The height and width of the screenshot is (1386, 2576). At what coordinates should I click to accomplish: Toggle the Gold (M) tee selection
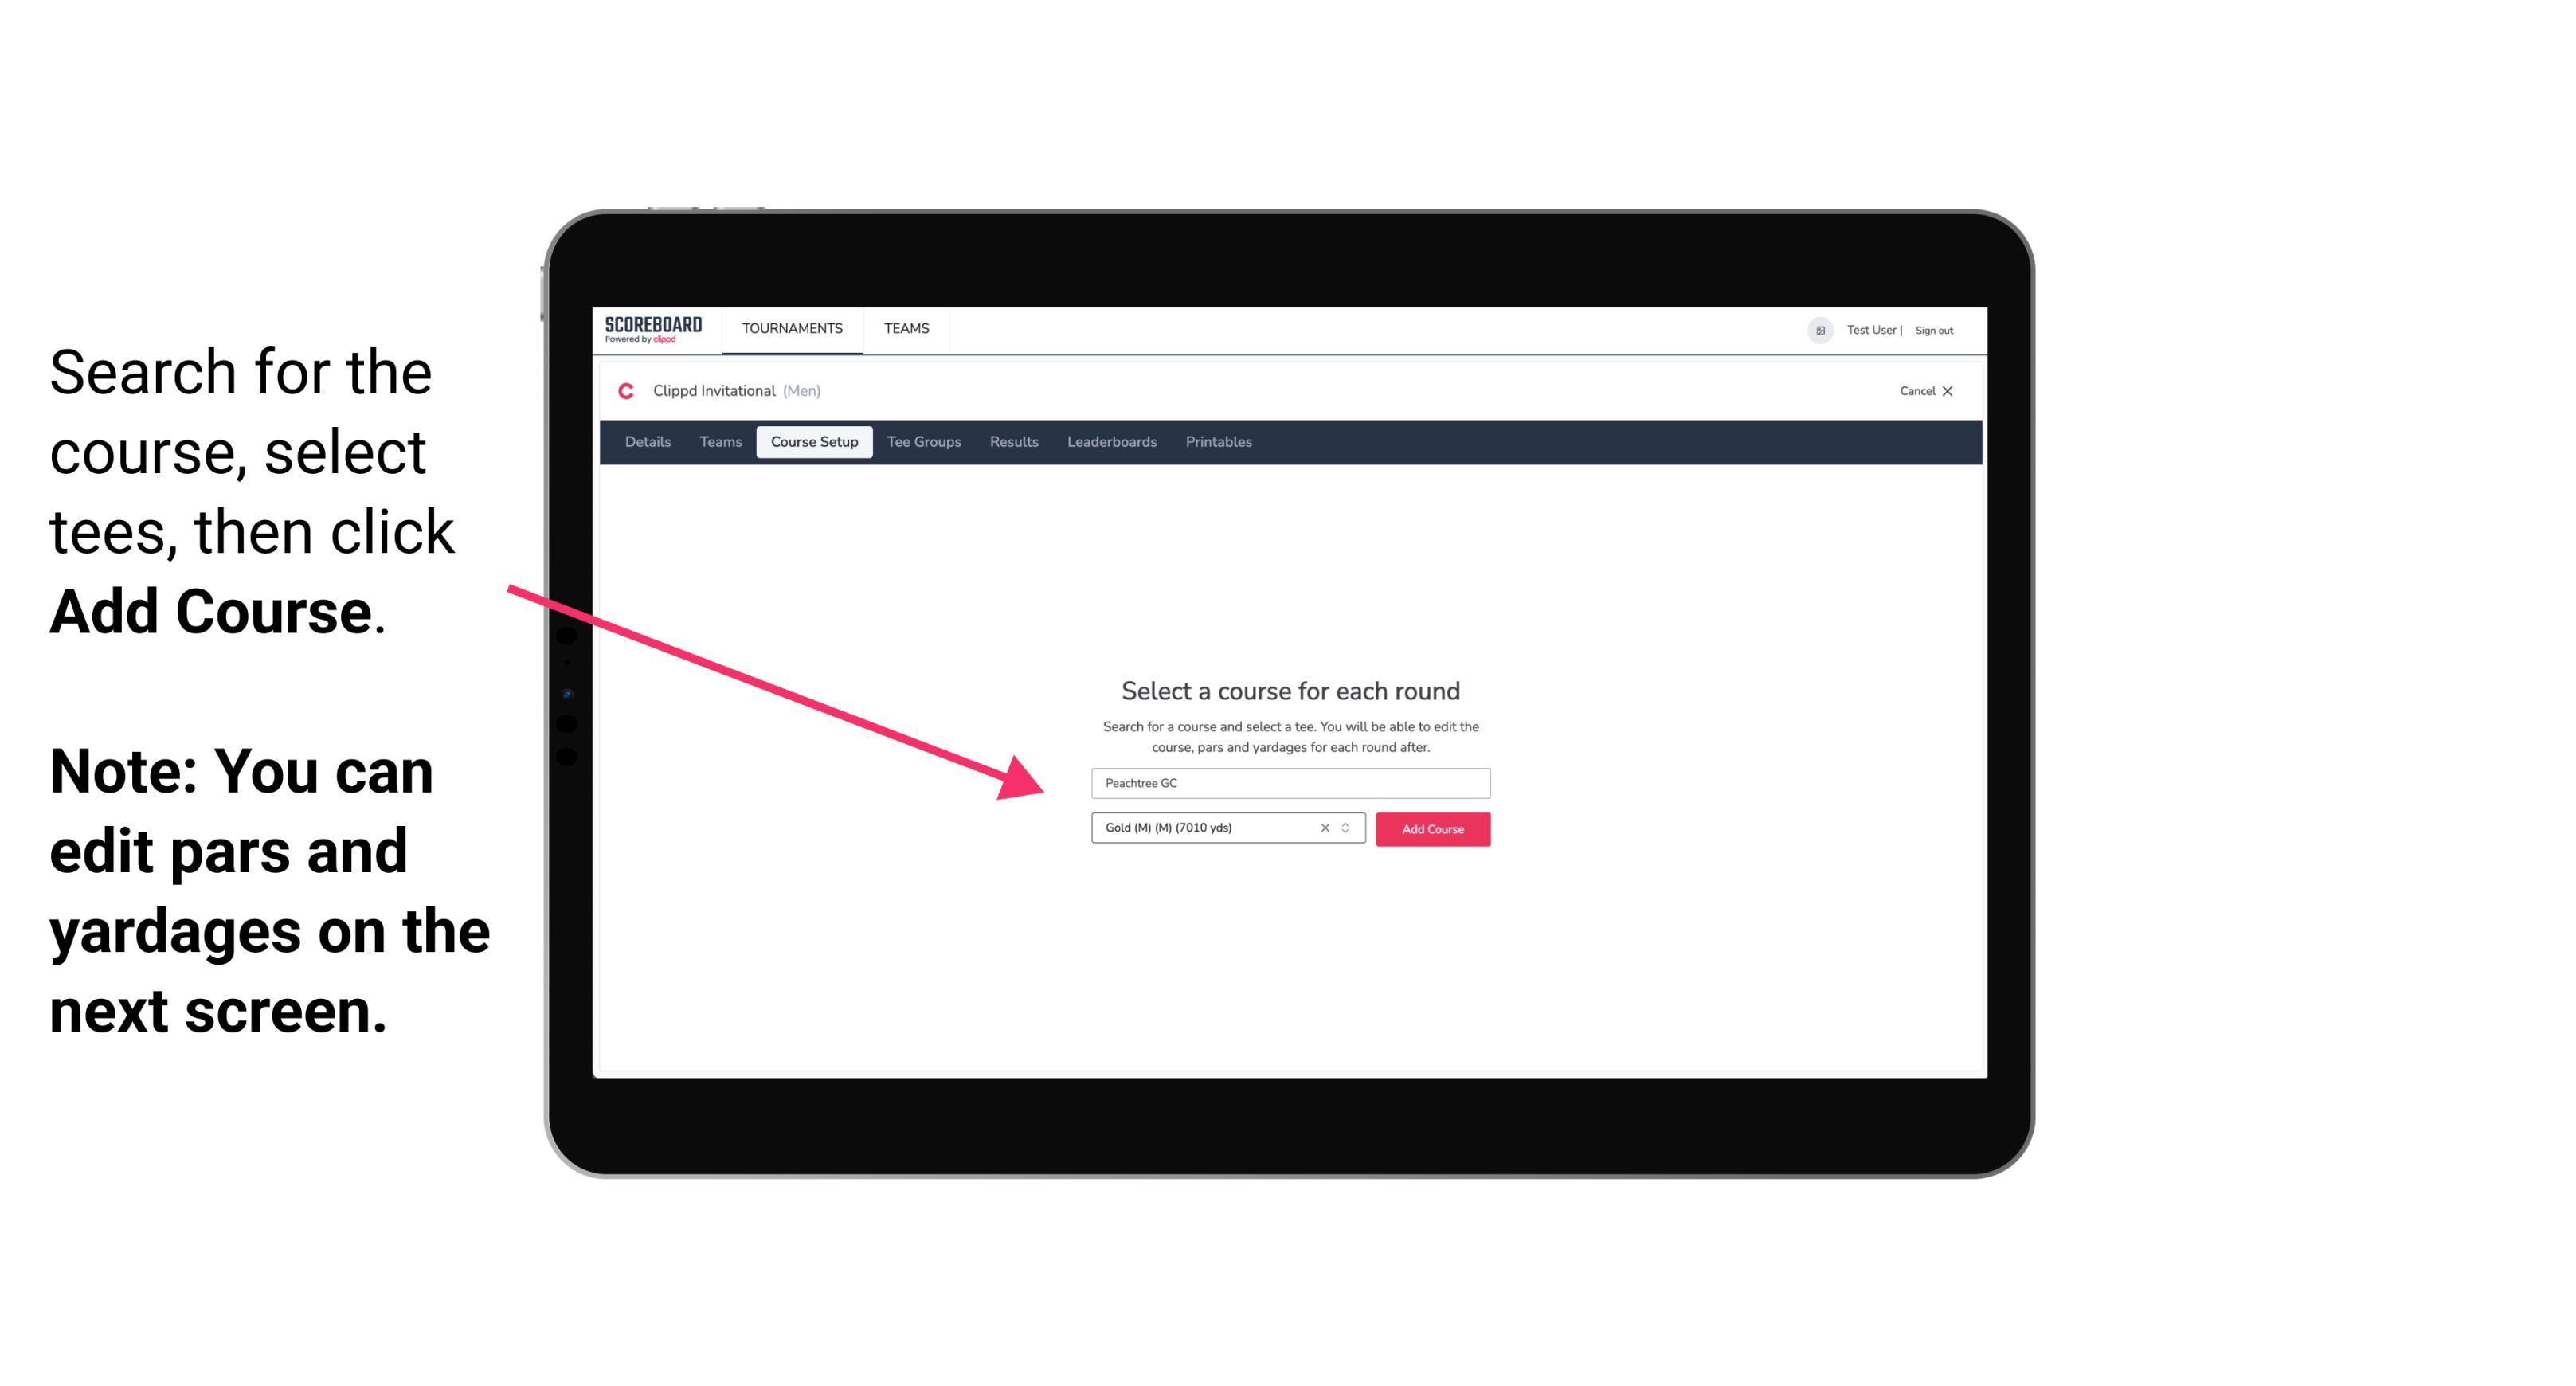[x=1349, y=829]
